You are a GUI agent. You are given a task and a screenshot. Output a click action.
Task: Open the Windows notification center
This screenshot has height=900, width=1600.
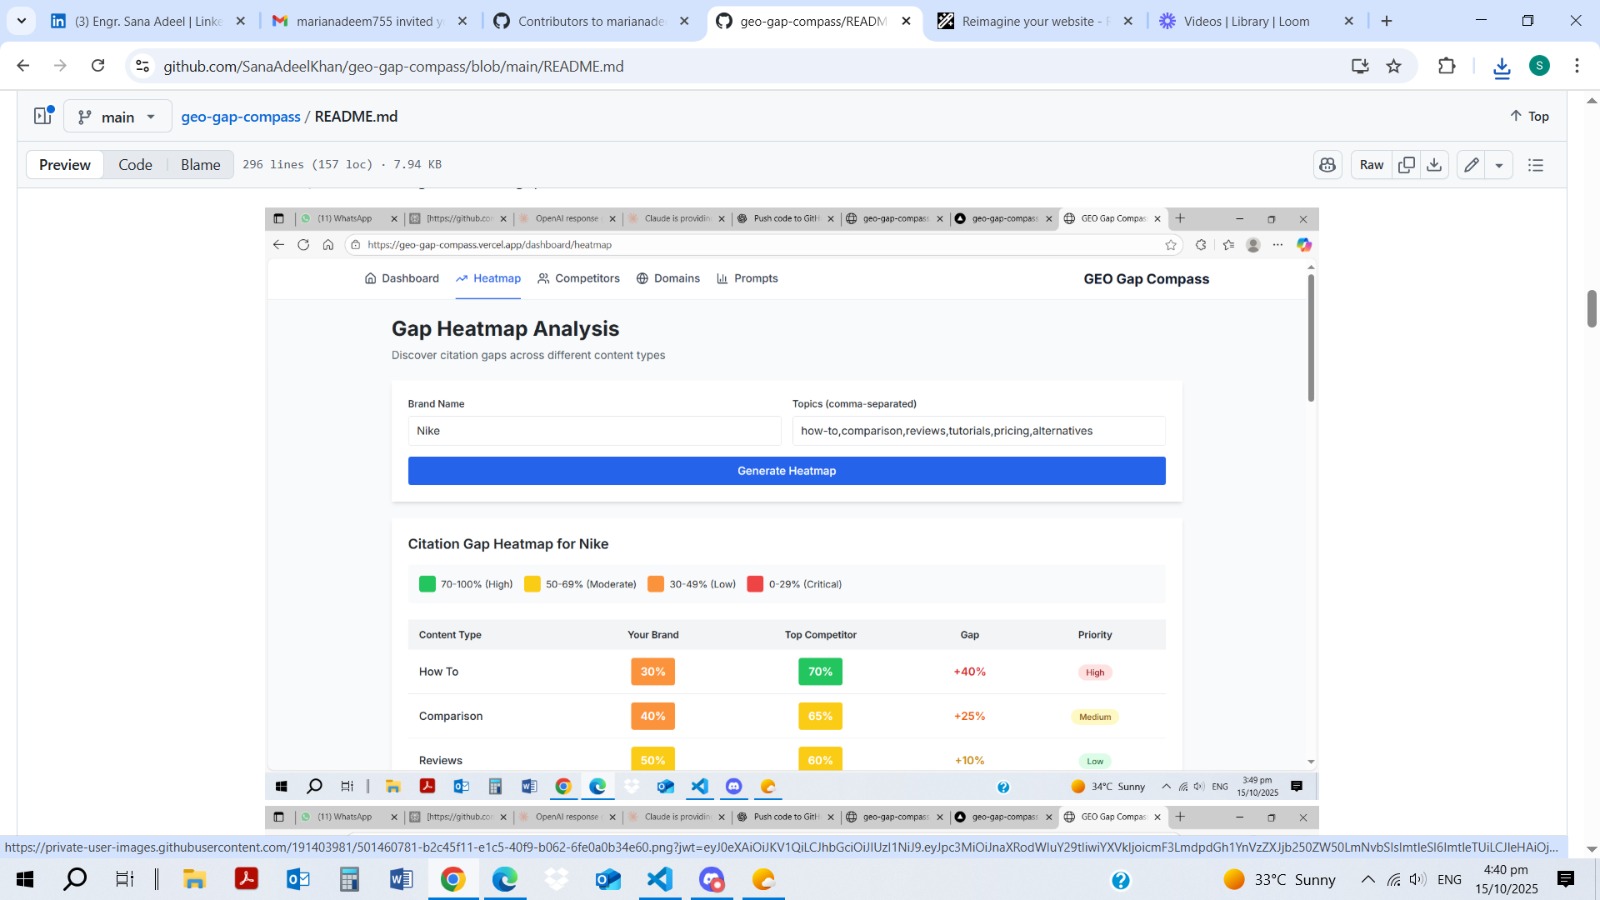[1566, 879]
